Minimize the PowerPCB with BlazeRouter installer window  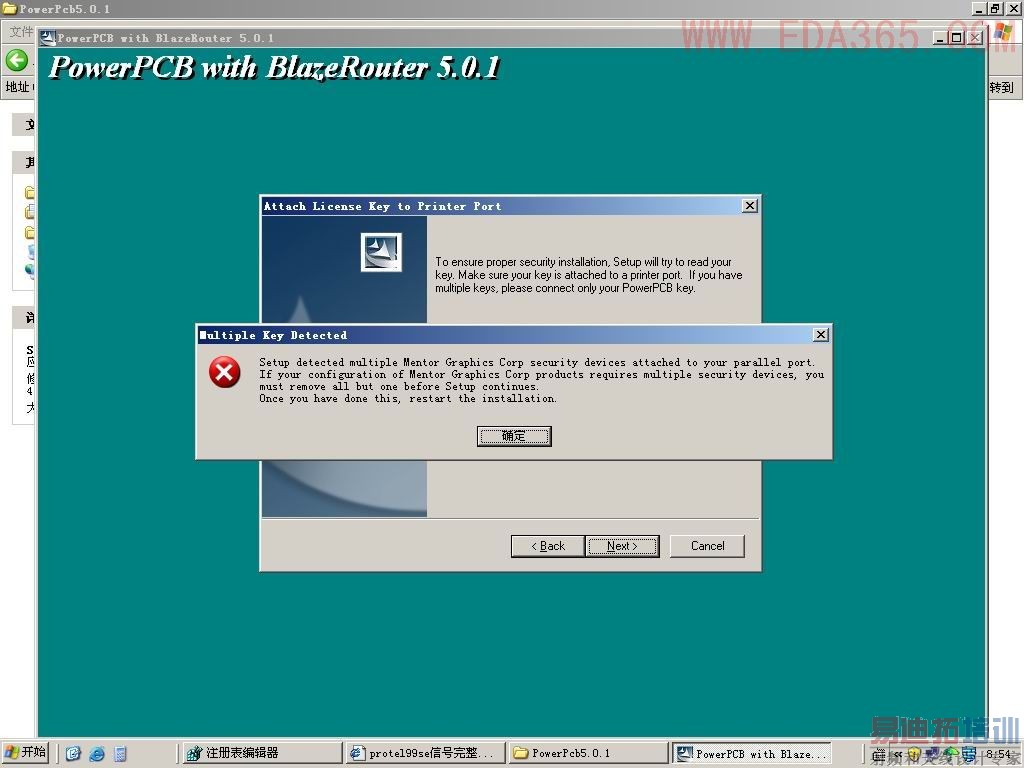[x=940, y=38]
